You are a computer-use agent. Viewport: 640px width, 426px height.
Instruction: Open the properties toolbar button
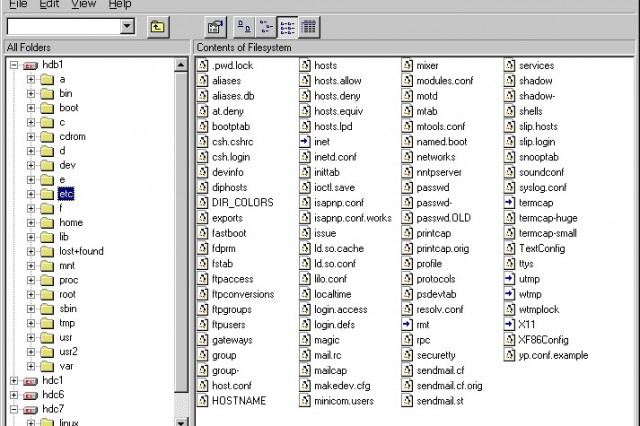pyautogui.click(x=215, y=26)
